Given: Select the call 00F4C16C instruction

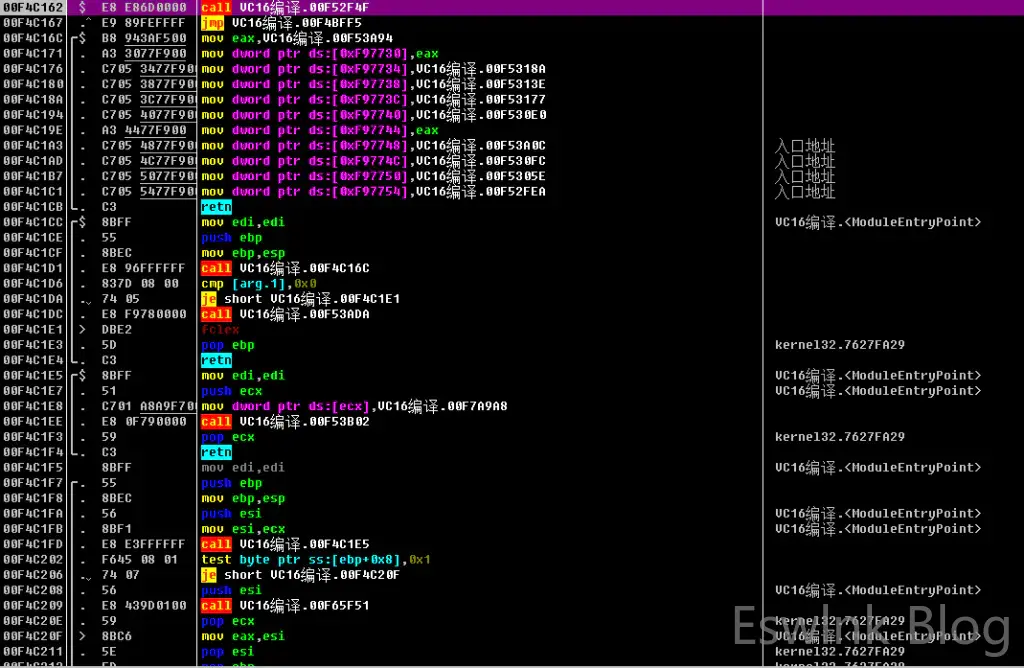Looking at the screenshot, I should (285, 268).
